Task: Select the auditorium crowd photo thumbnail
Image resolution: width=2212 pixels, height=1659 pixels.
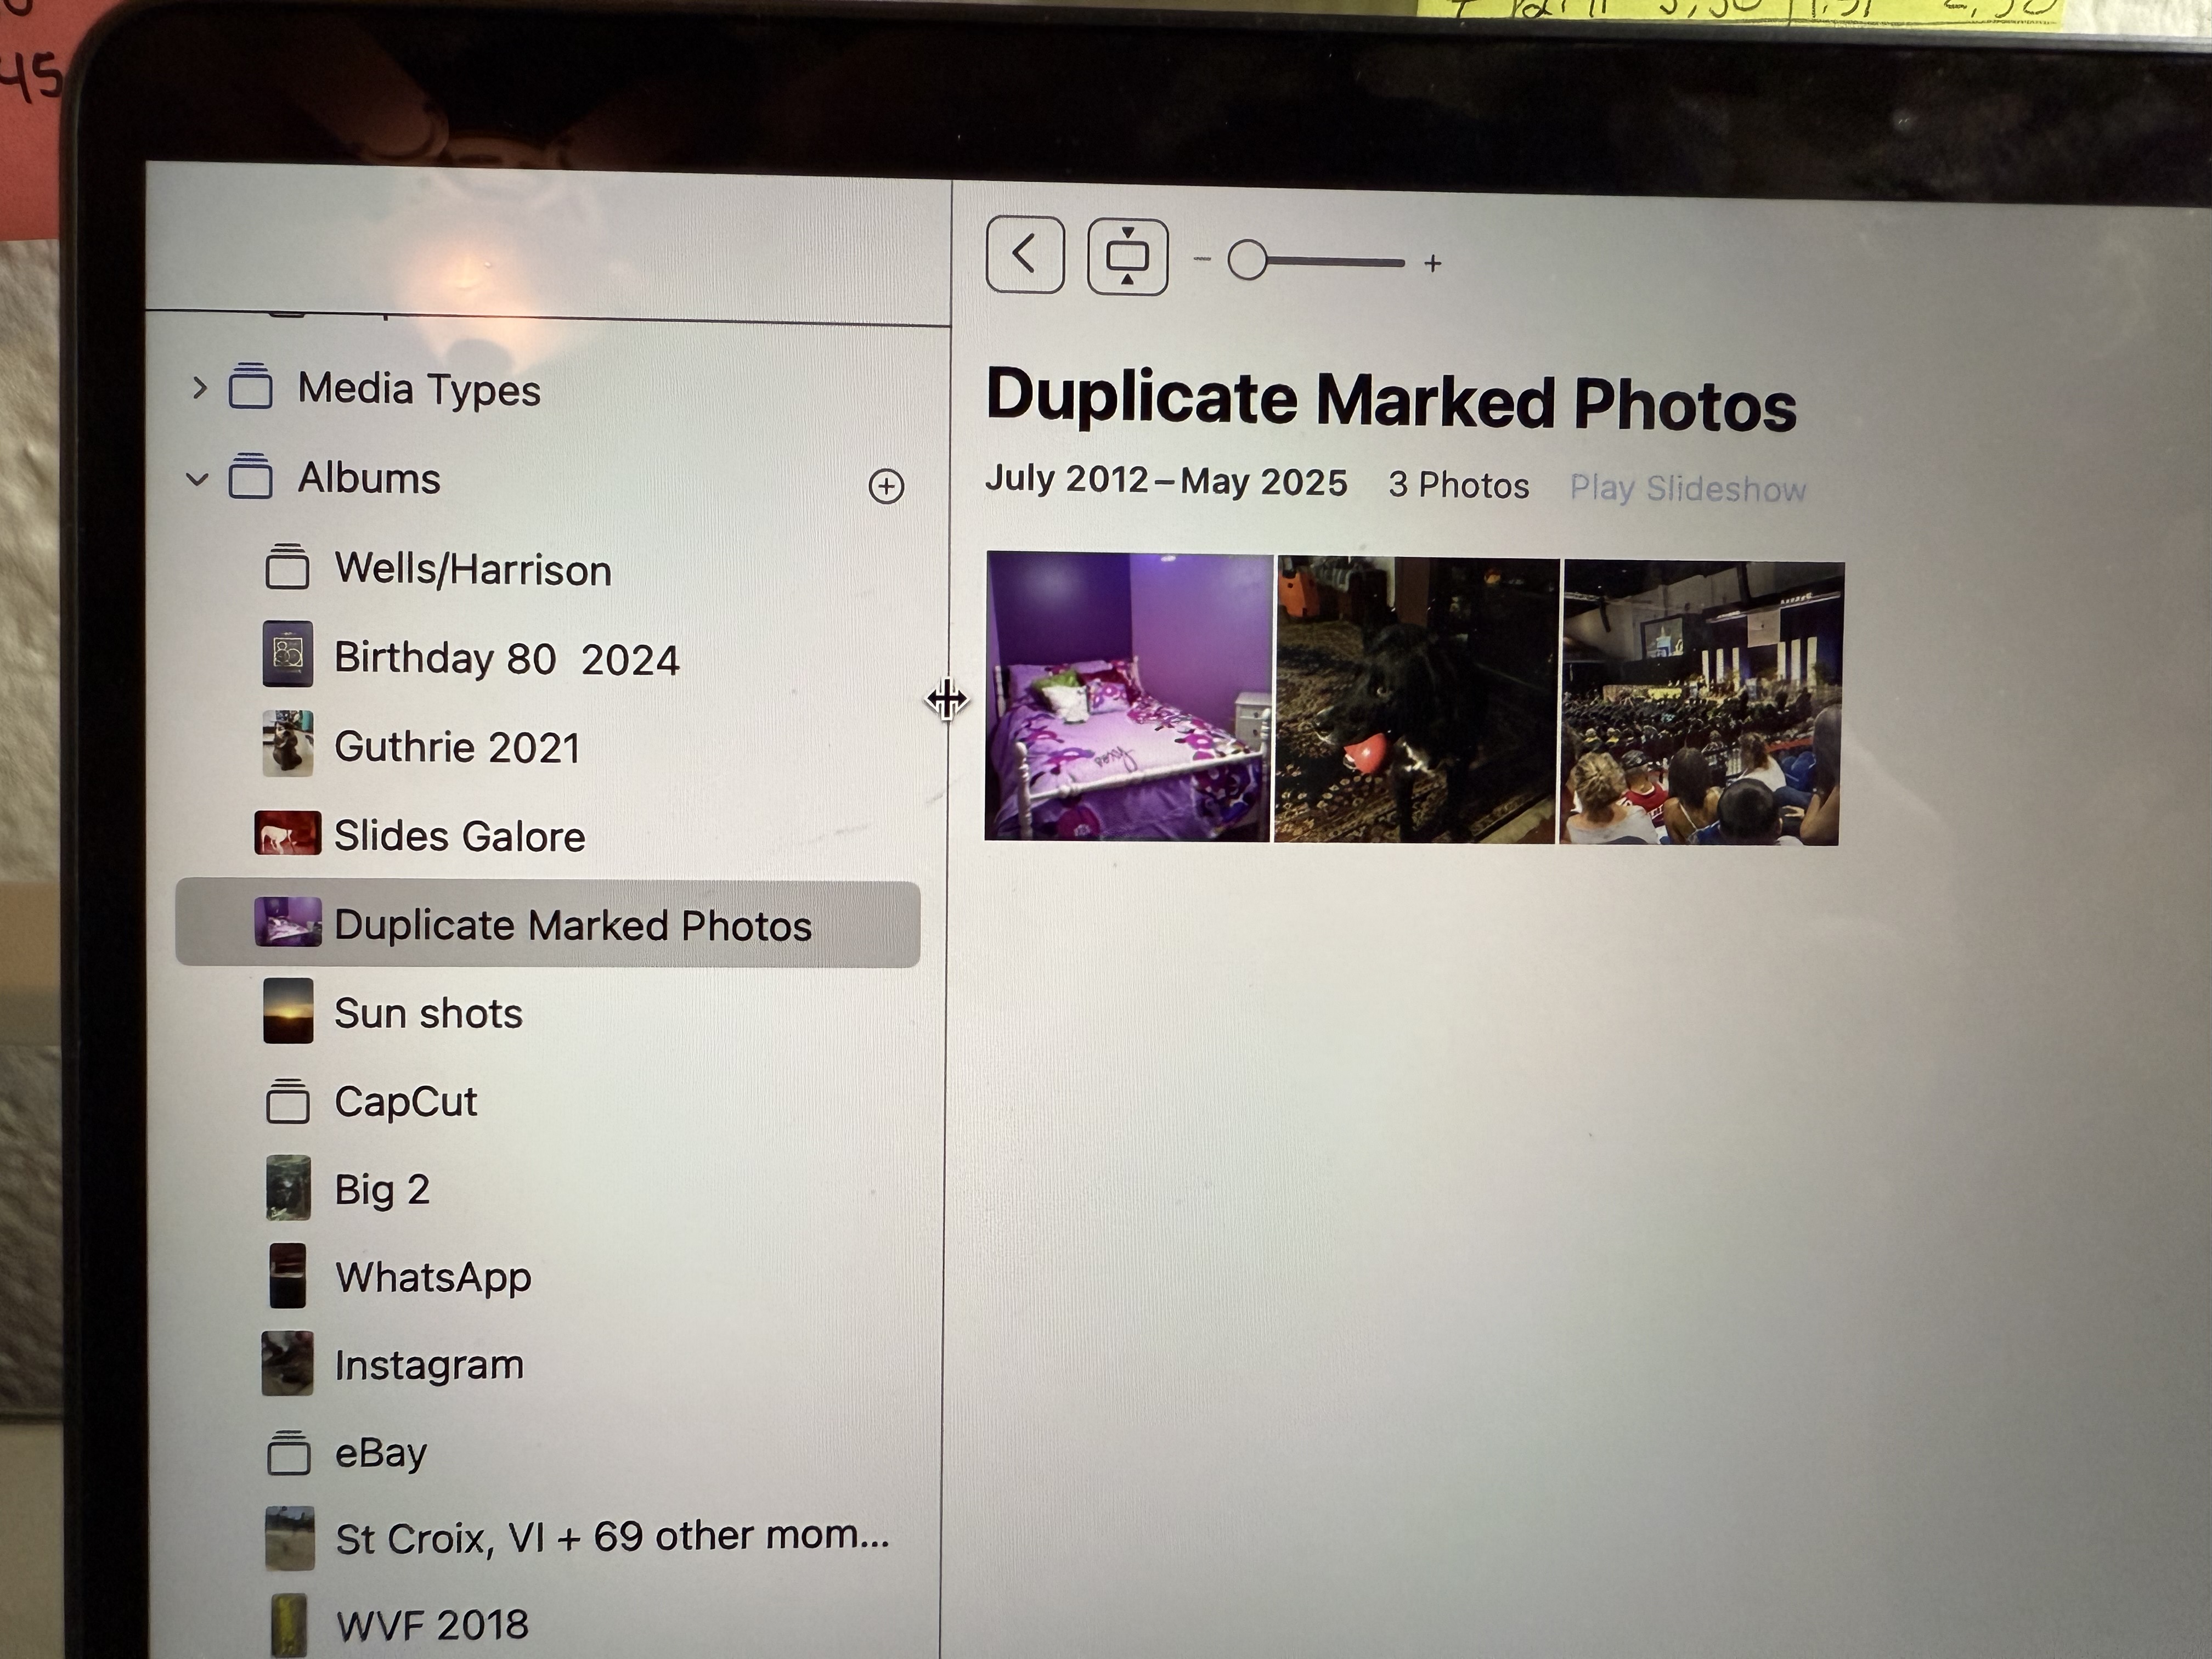Action: (1702, 703)
